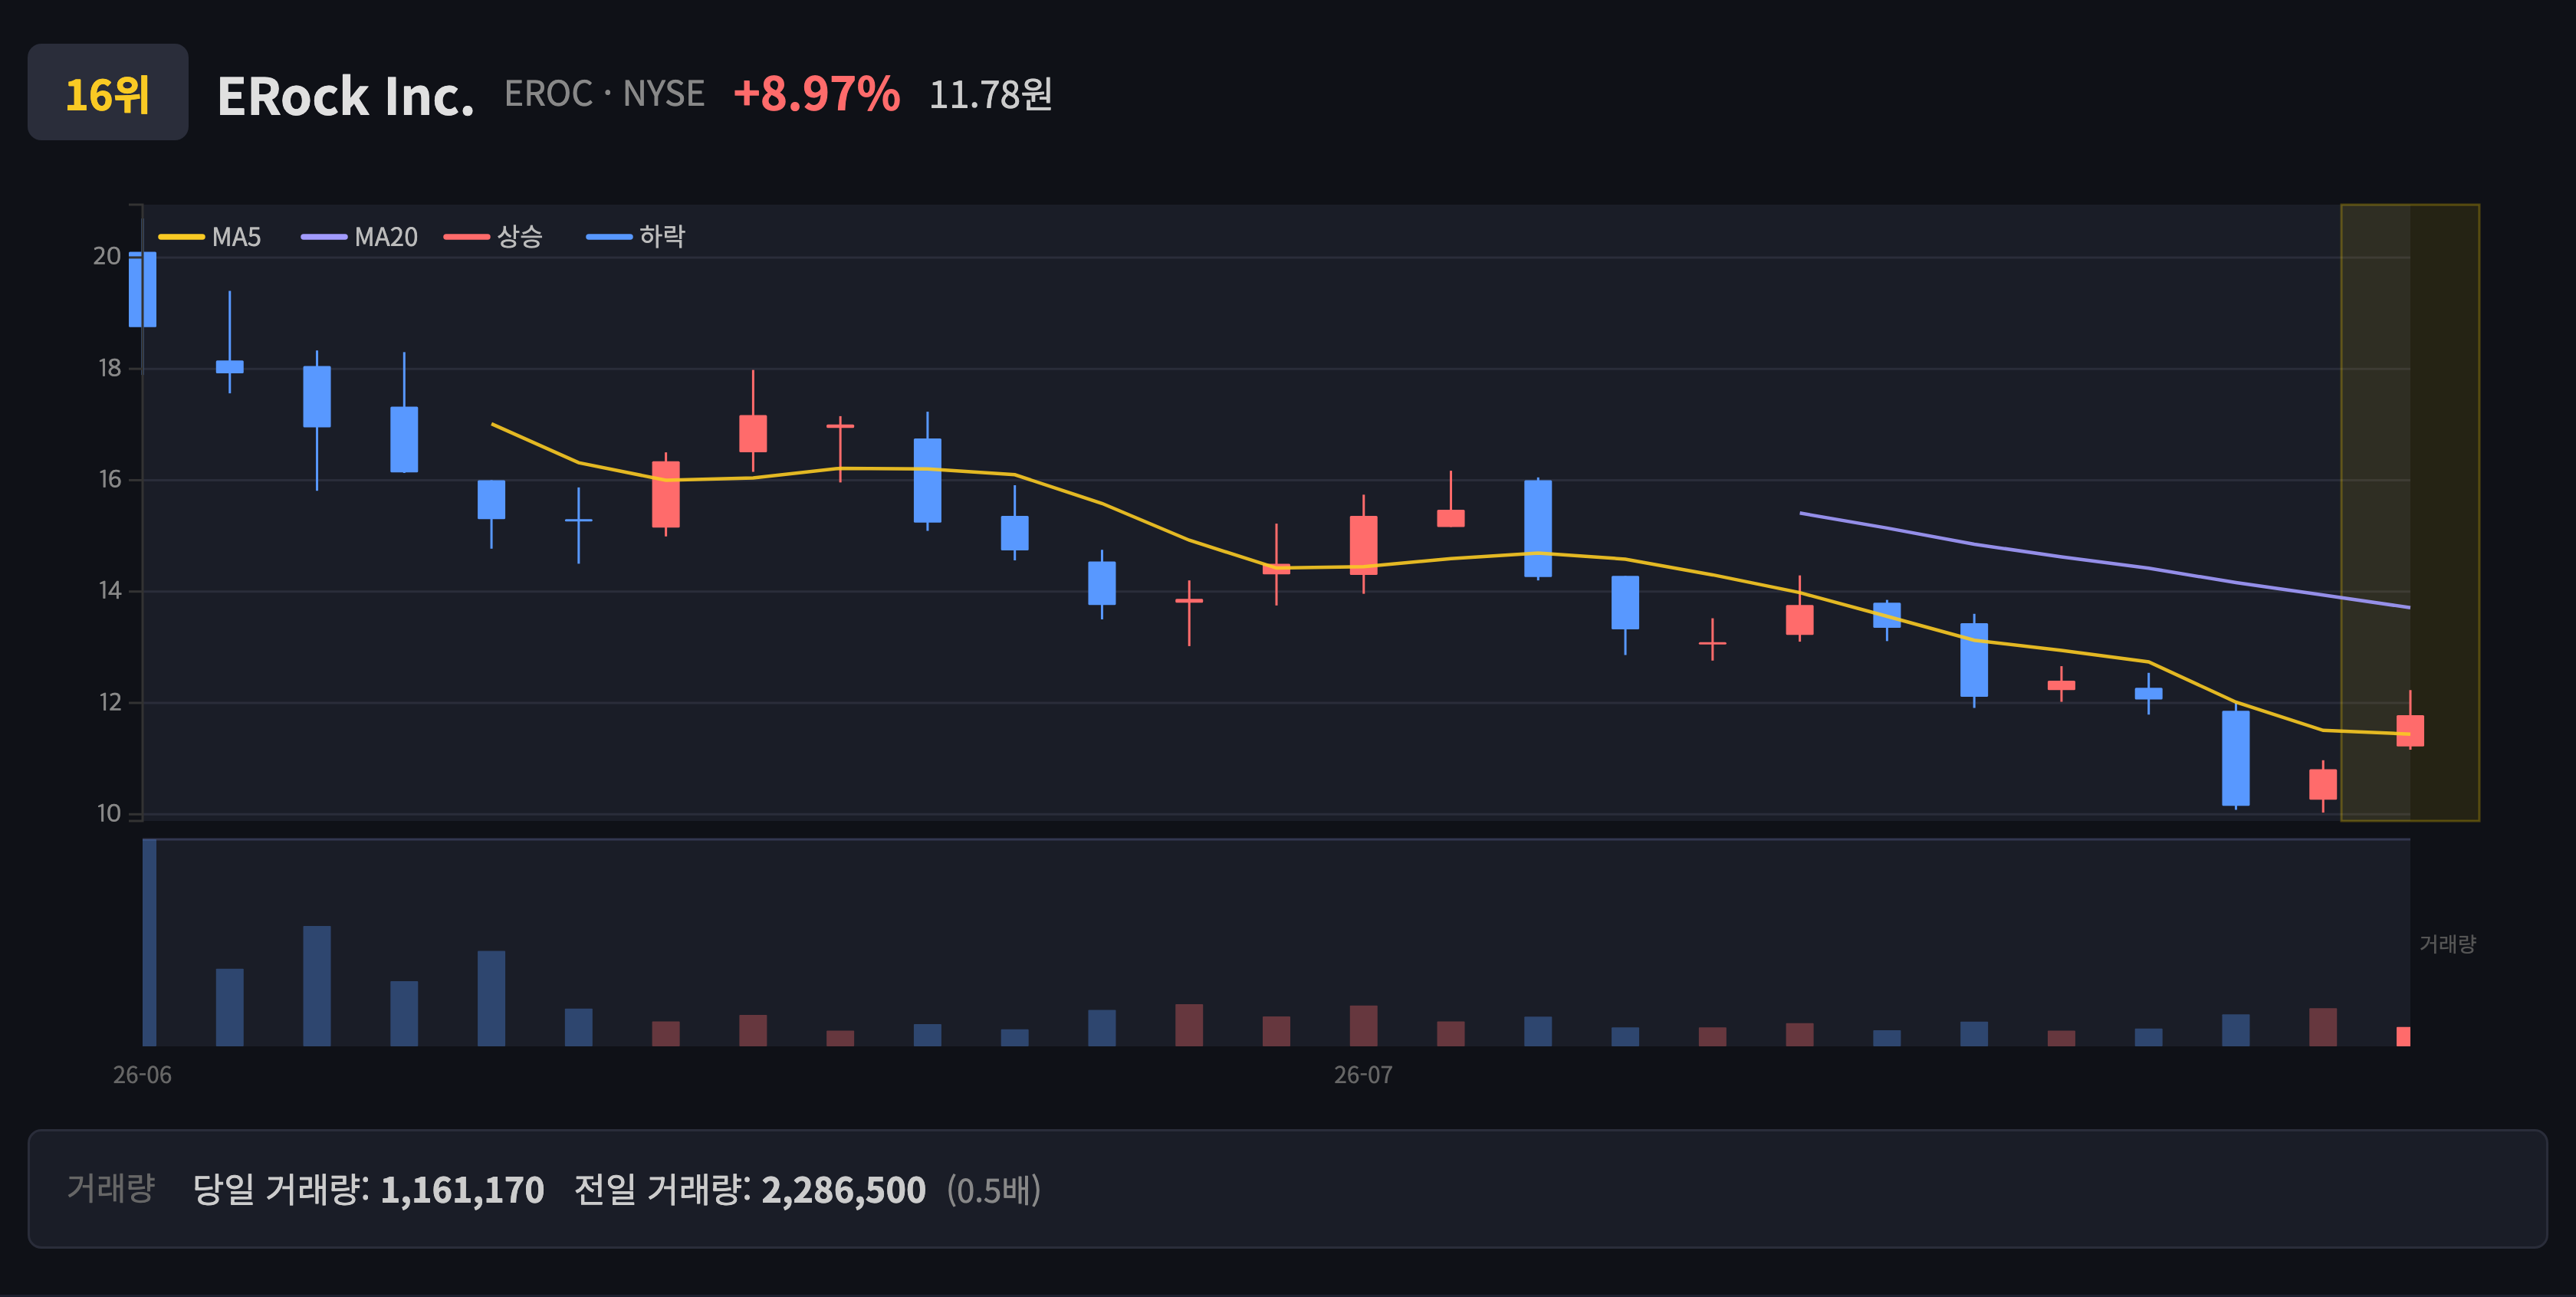Click the 26-07 date axis label
Screen dimensions: 2576x1297
1363,1075
